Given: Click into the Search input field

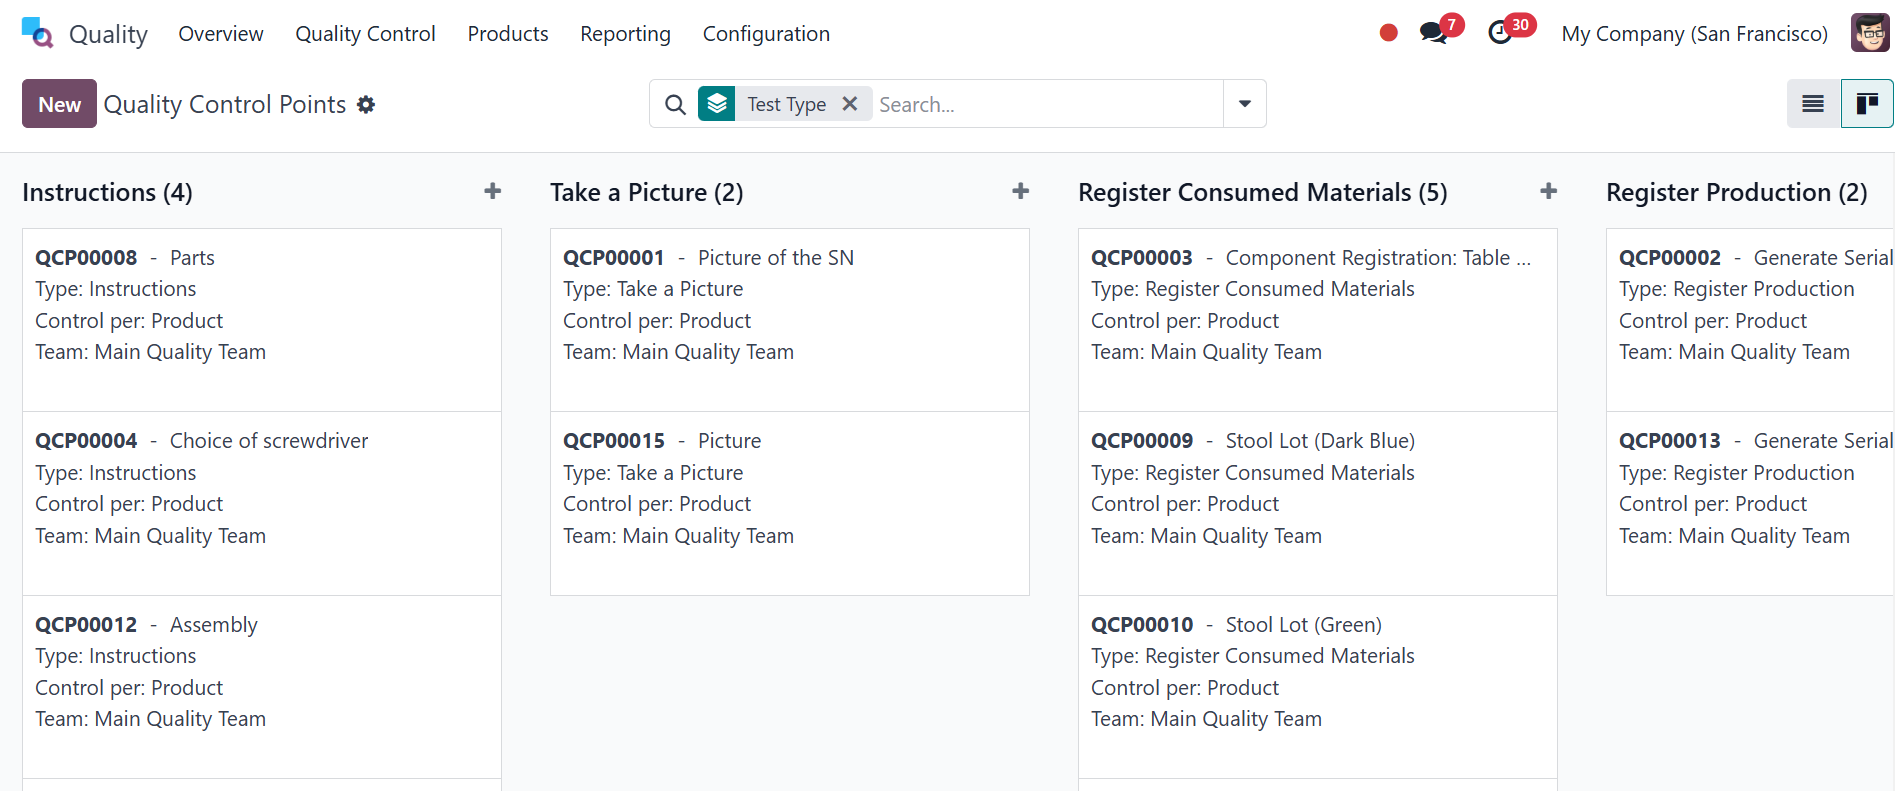Looking at the screenshot, I should 1045,104.
